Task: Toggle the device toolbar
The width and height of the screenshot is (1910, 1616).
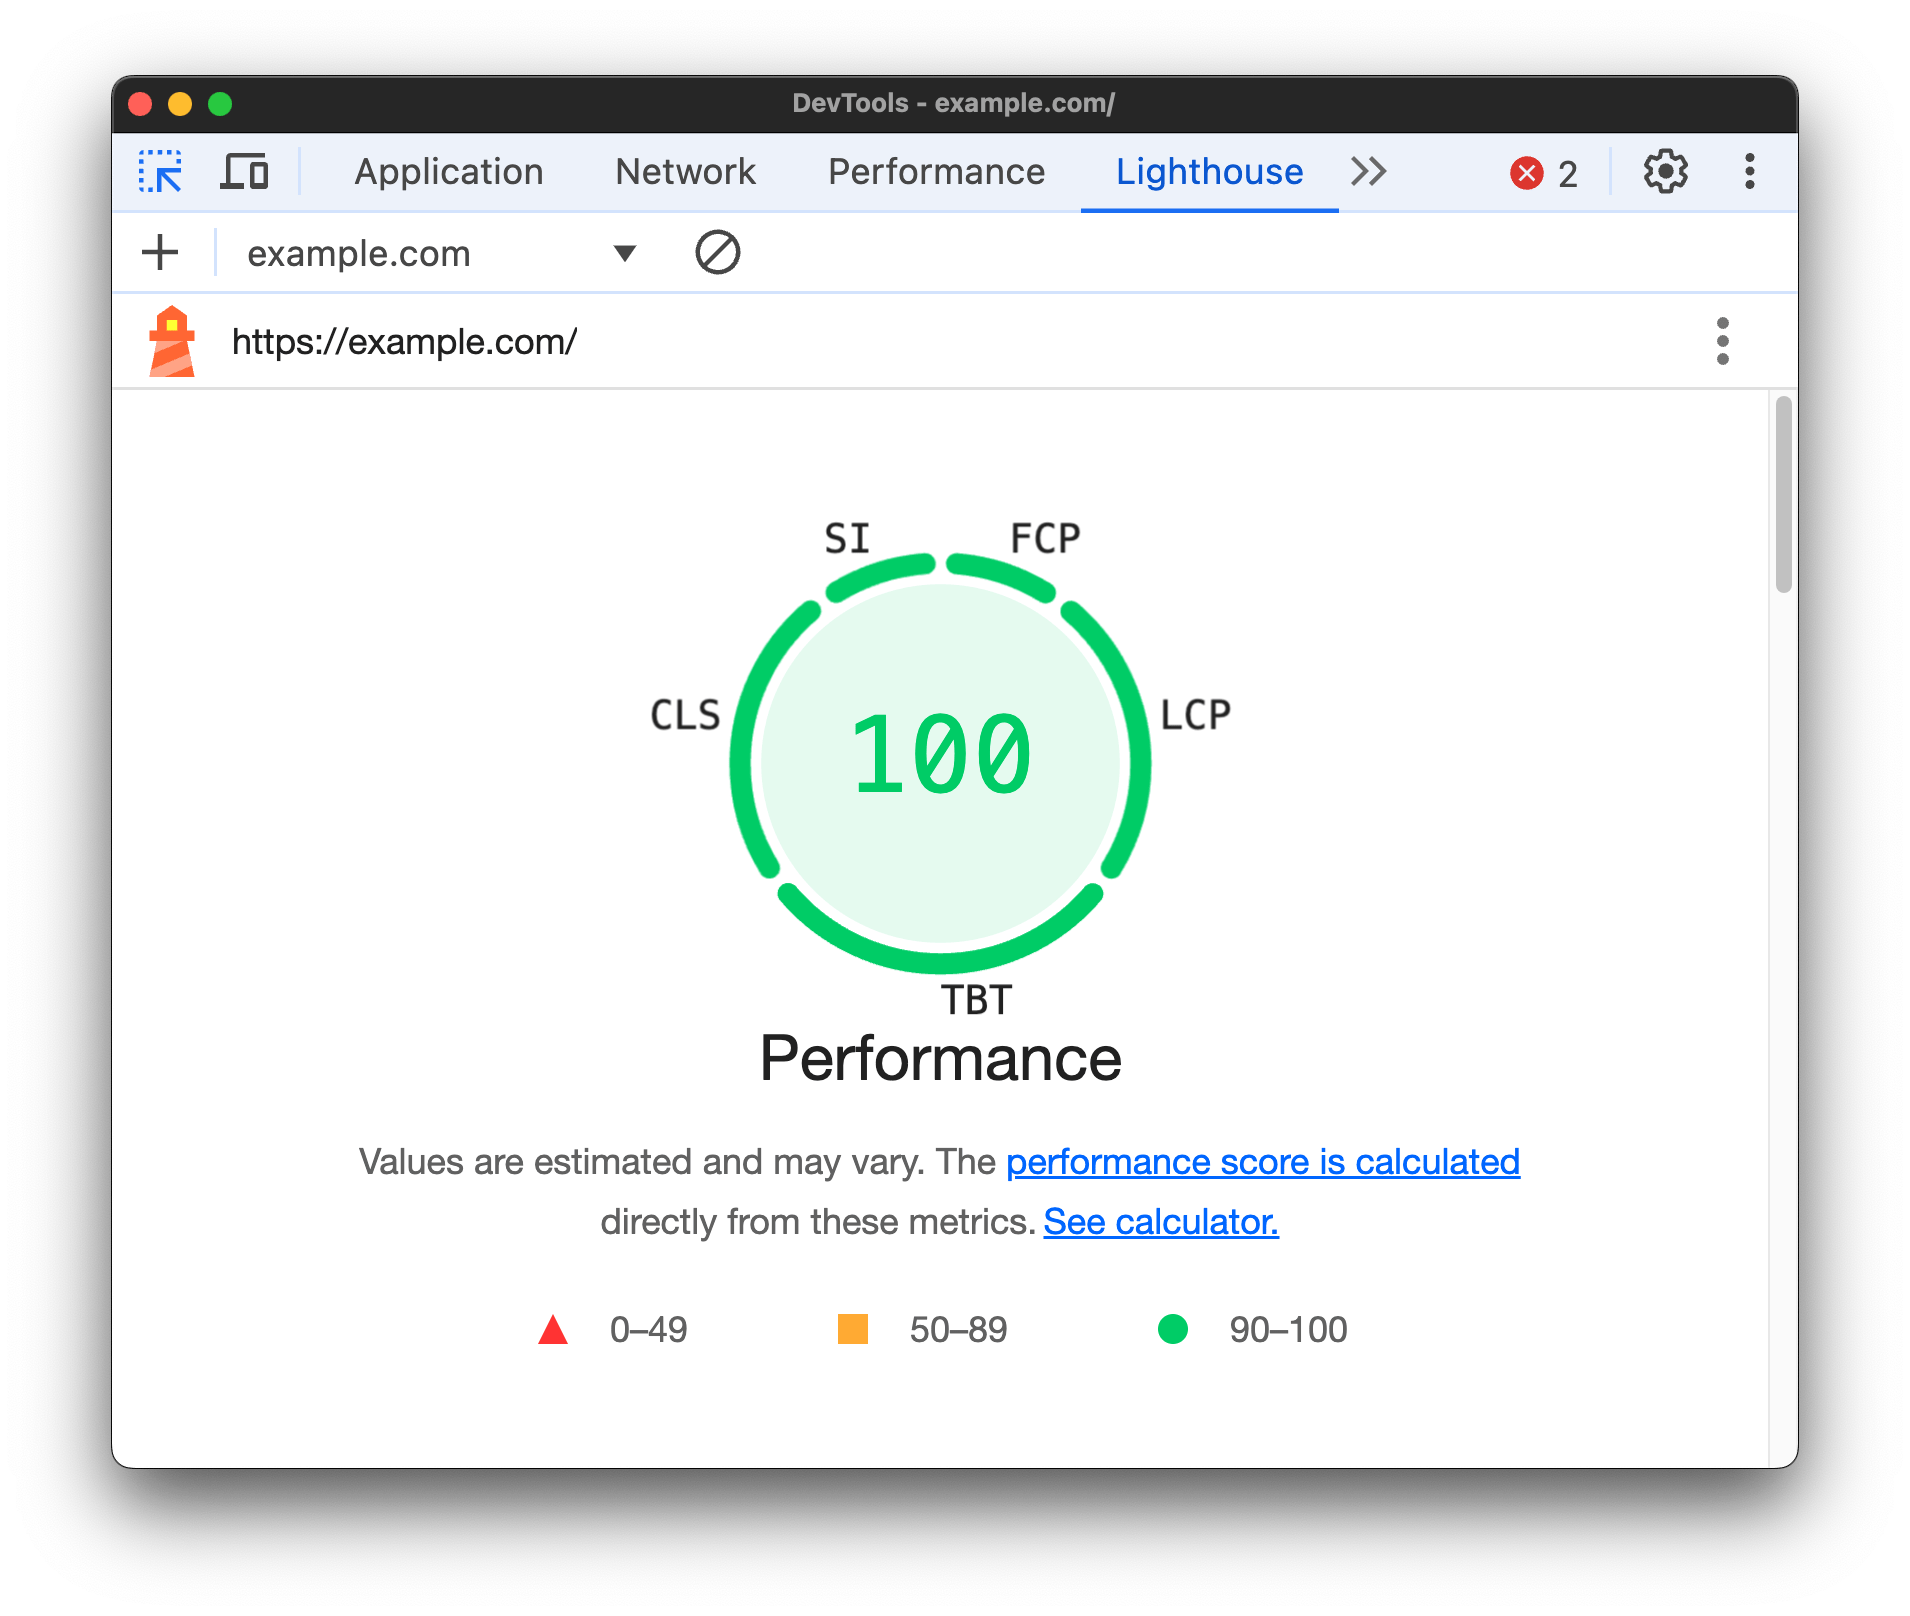Action: [245, 172]
